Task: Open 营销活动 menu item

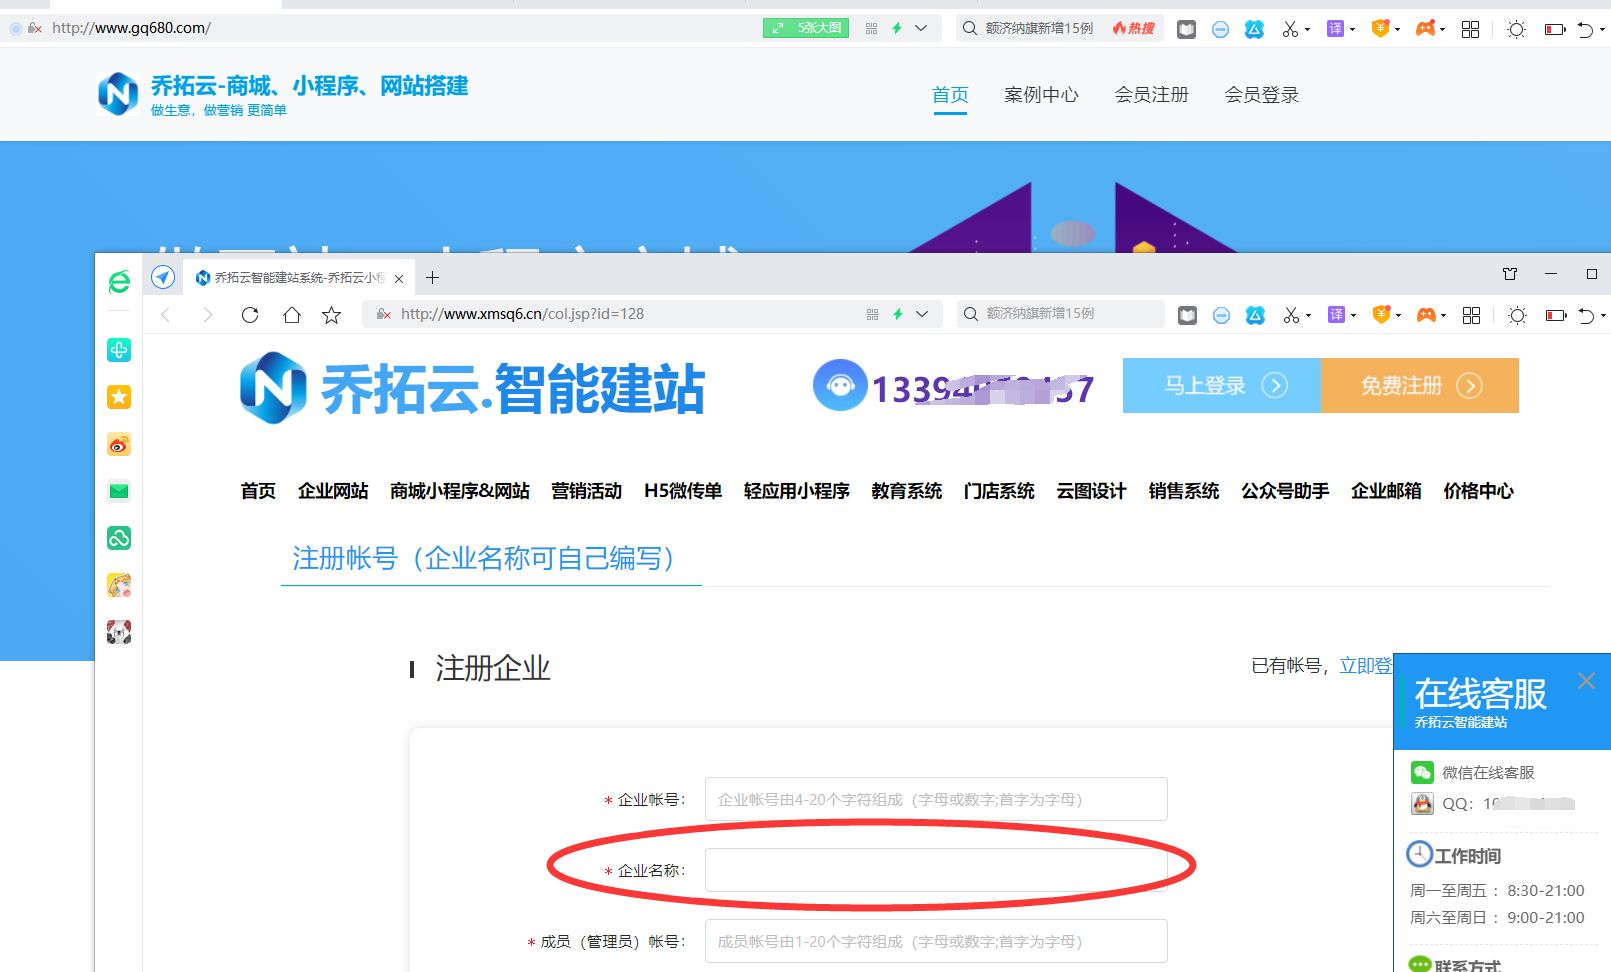Action: [x=586, y=491]
